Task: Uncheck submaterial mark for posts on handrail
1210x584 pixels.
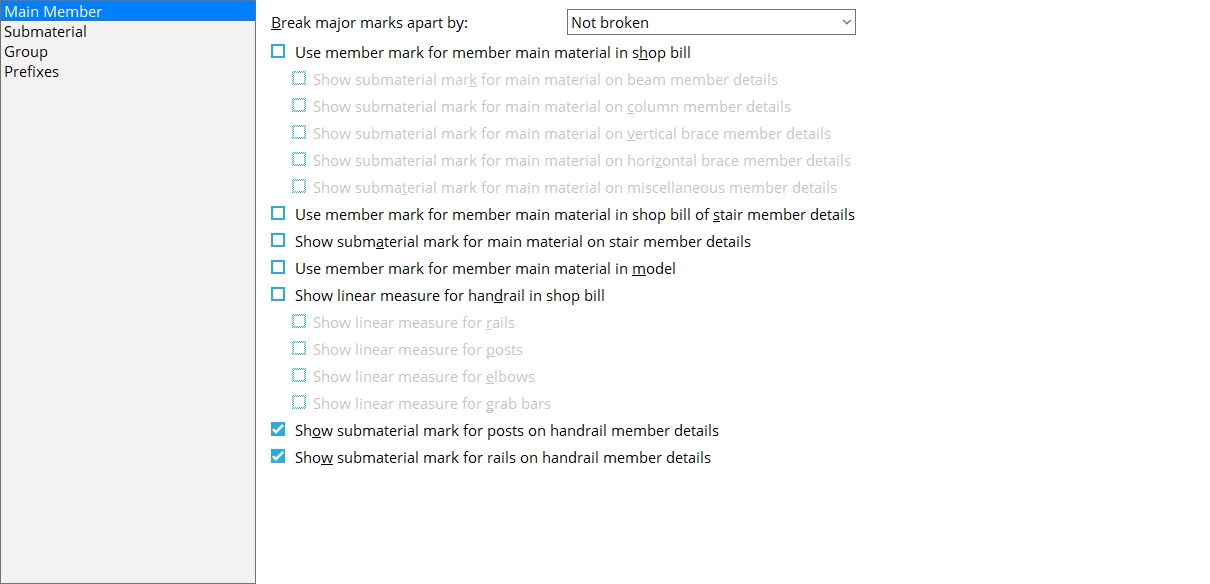Action: click(278, 430)
